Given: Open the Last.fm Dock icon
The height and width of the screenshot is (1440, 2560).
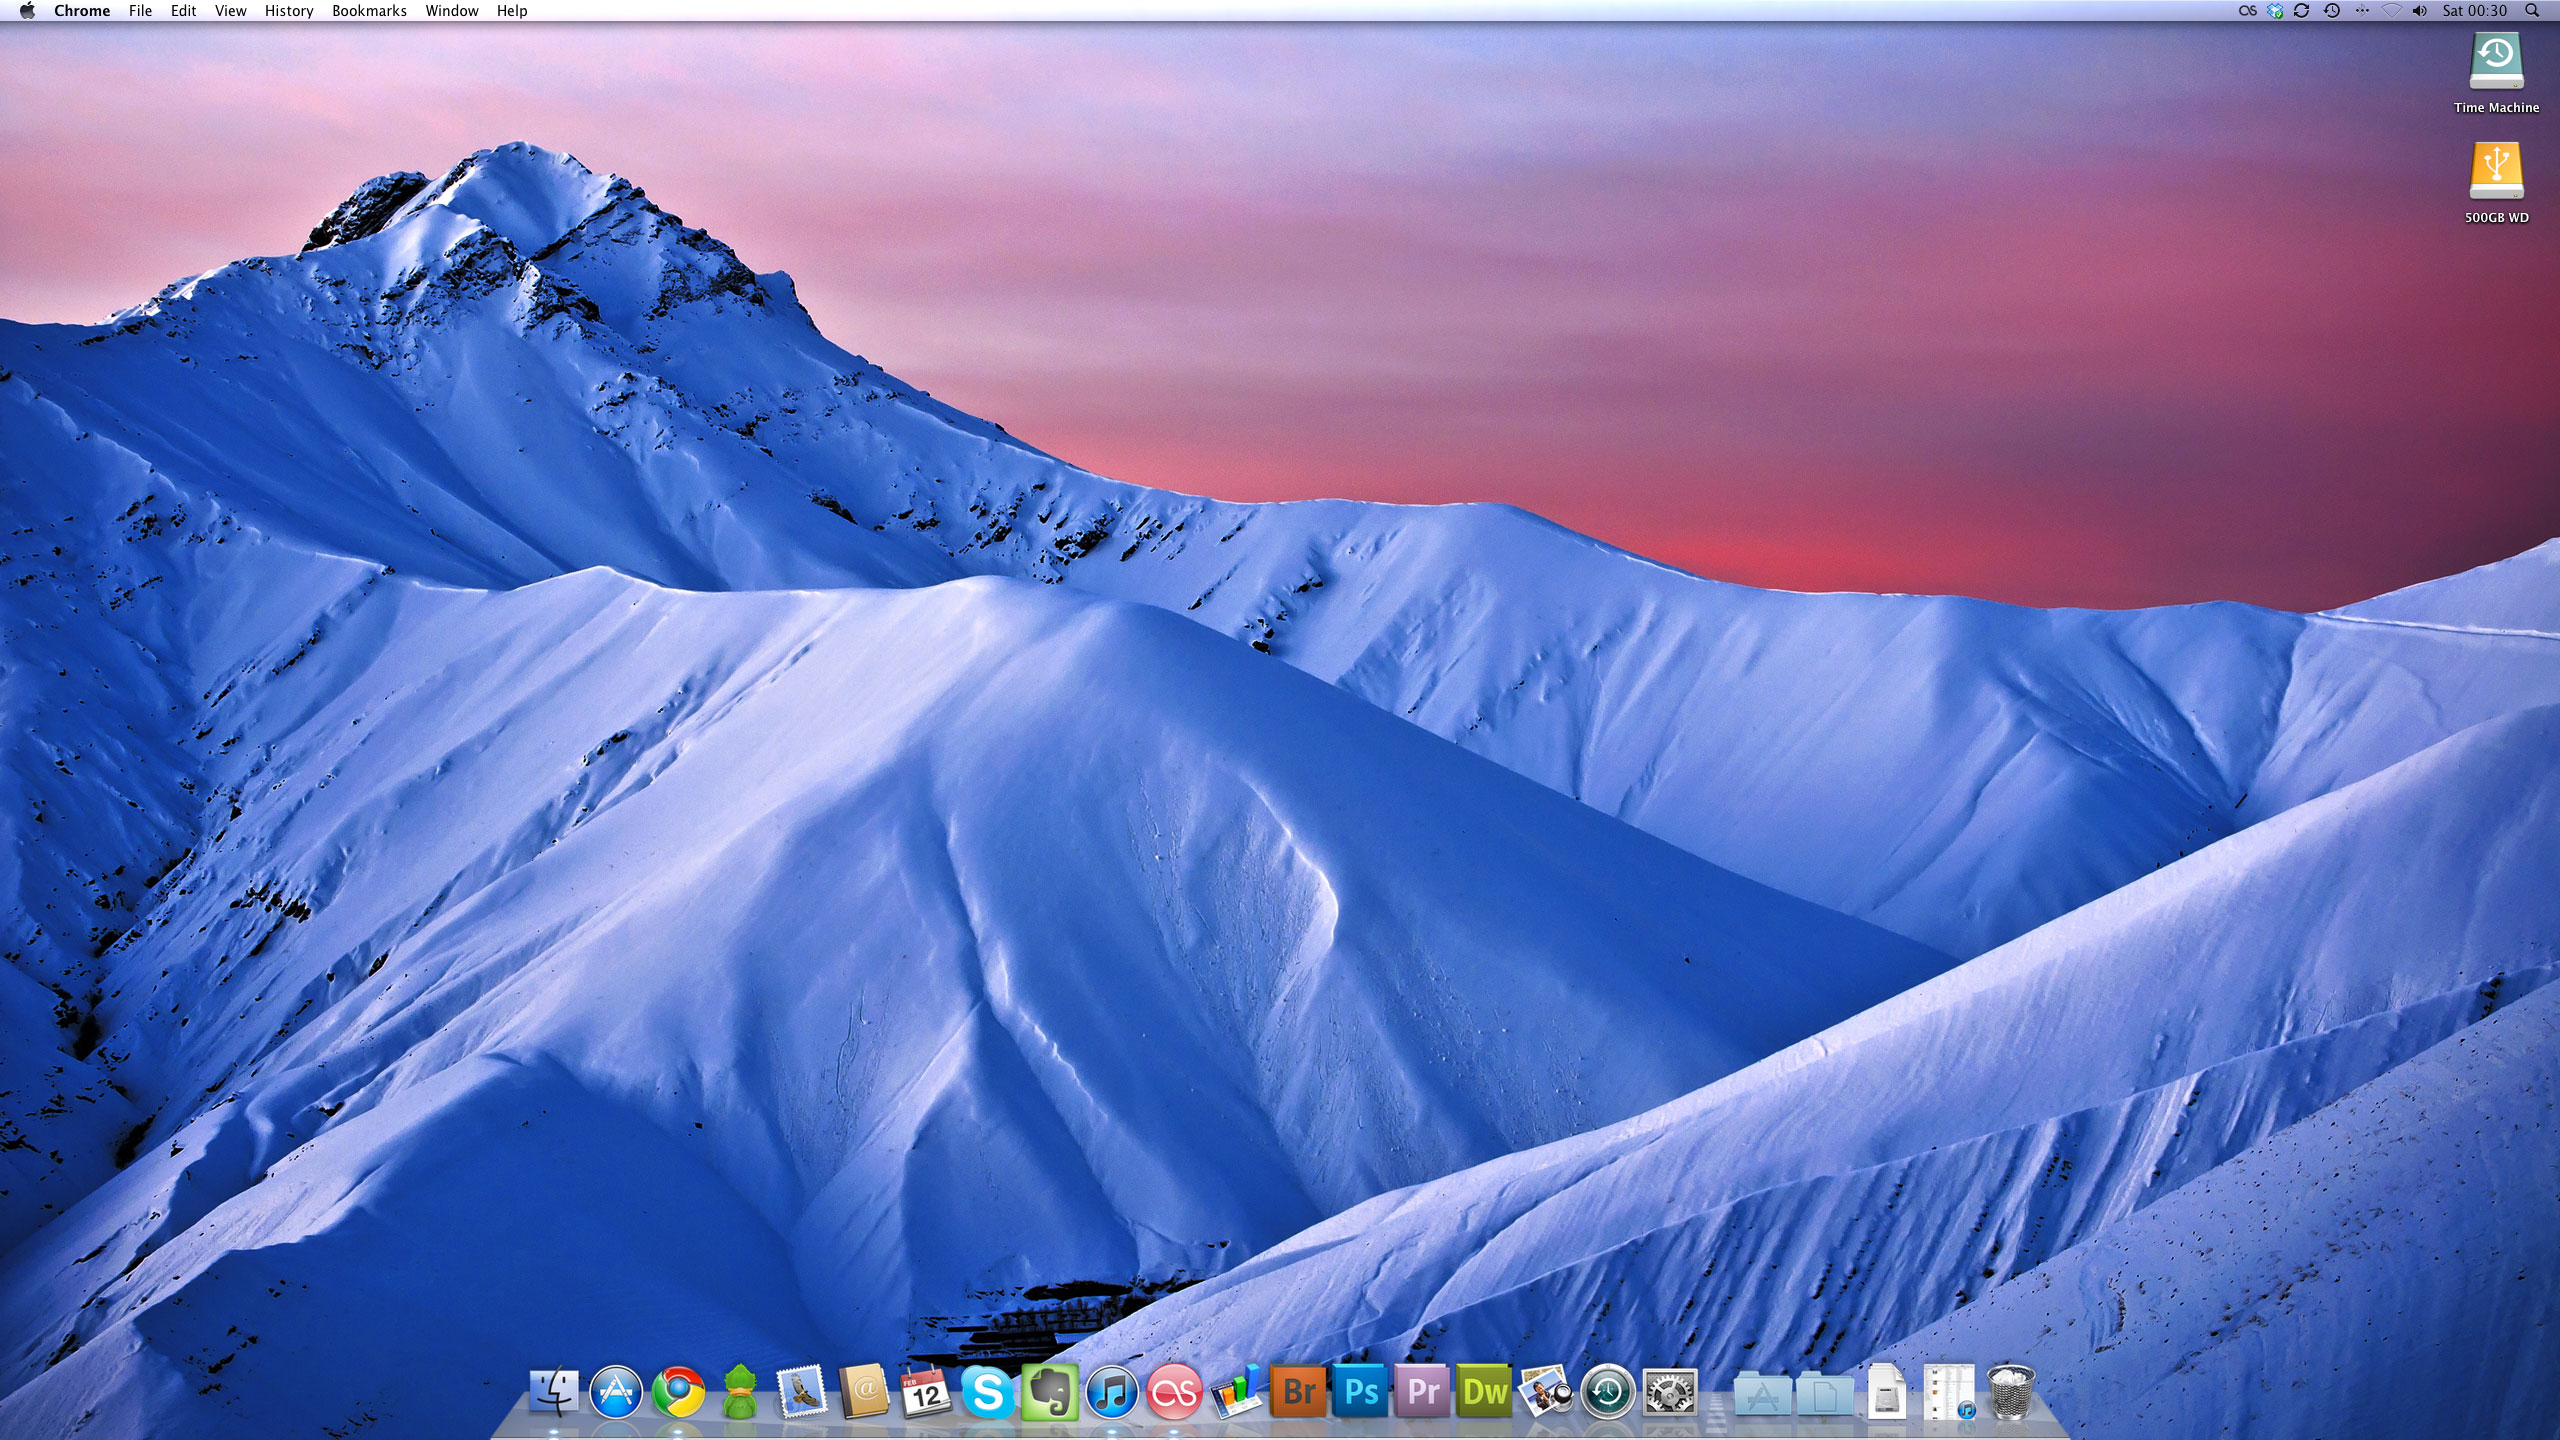Looking at the screenshot, I should 1174,1392.
